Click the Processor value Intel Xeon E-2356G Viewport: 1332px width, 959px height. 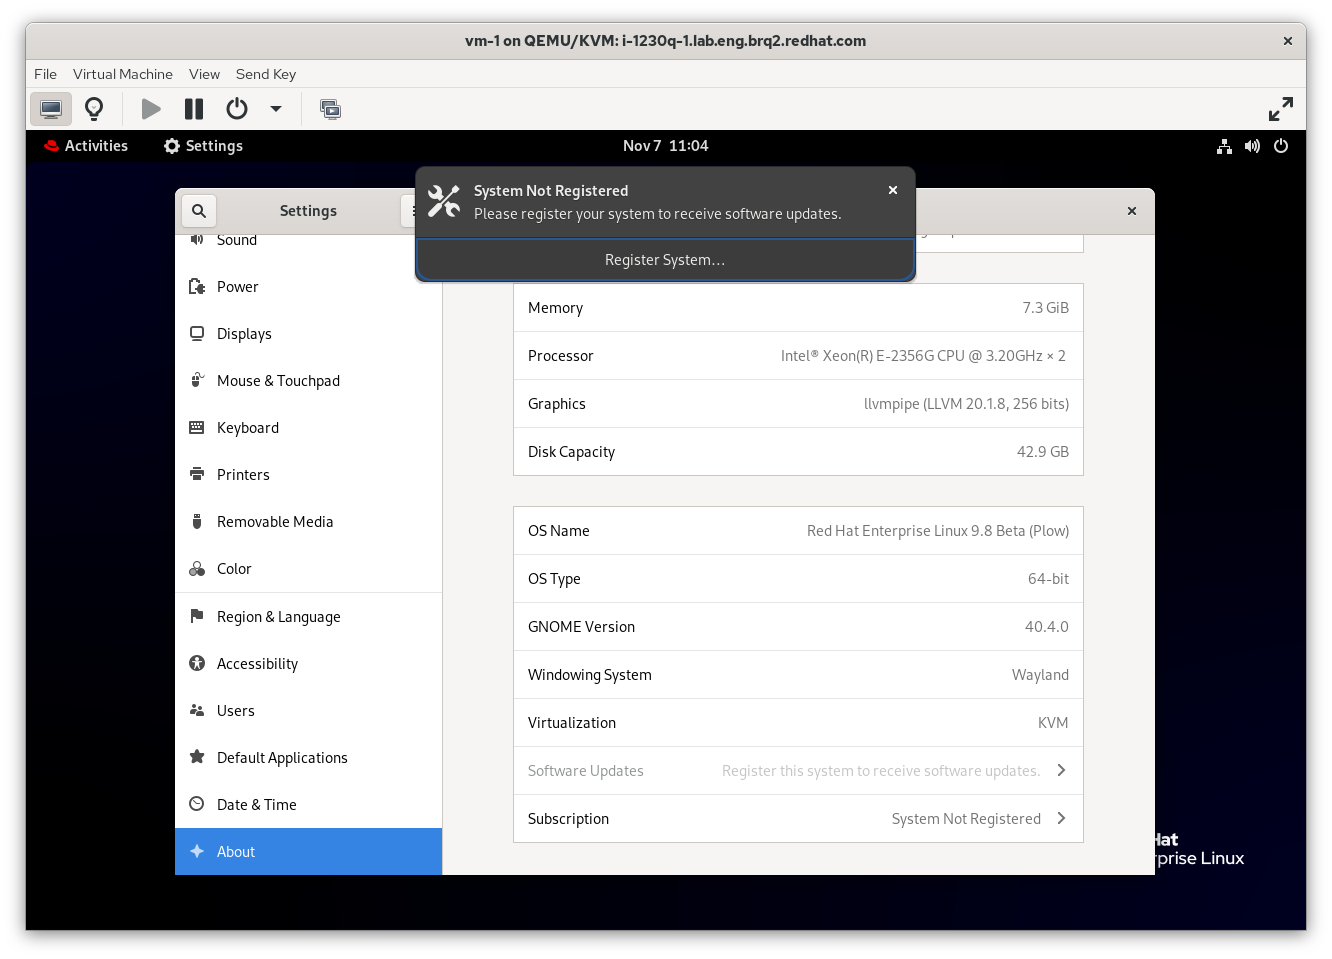pos(923,356)
